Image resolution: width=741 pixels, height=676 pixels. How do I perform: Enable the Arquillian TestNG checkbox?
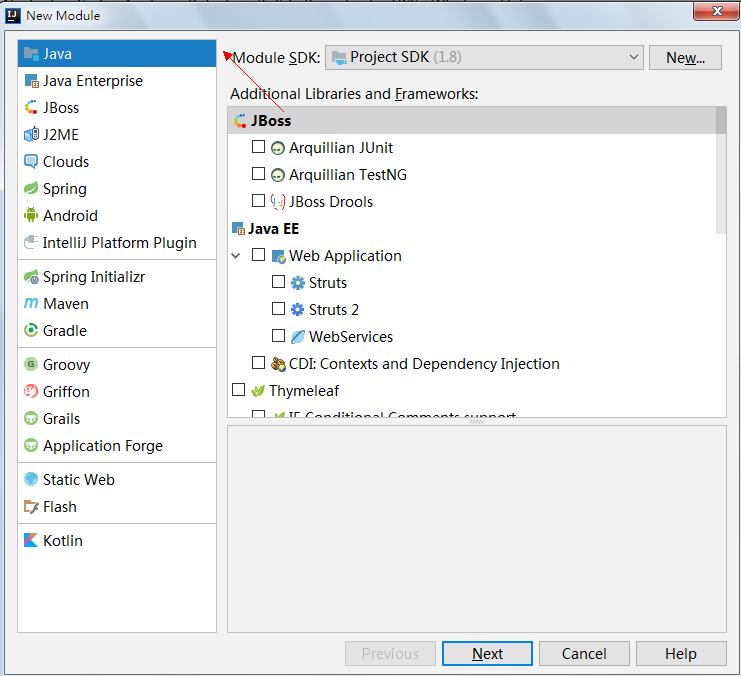(x=258, y=173)
